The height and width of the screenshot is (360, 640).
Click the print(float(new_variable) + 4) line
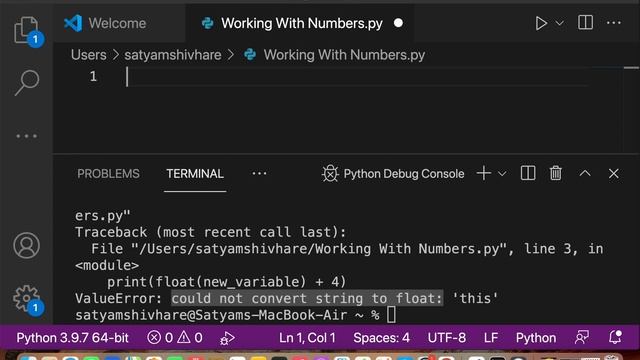click(227, 282)
